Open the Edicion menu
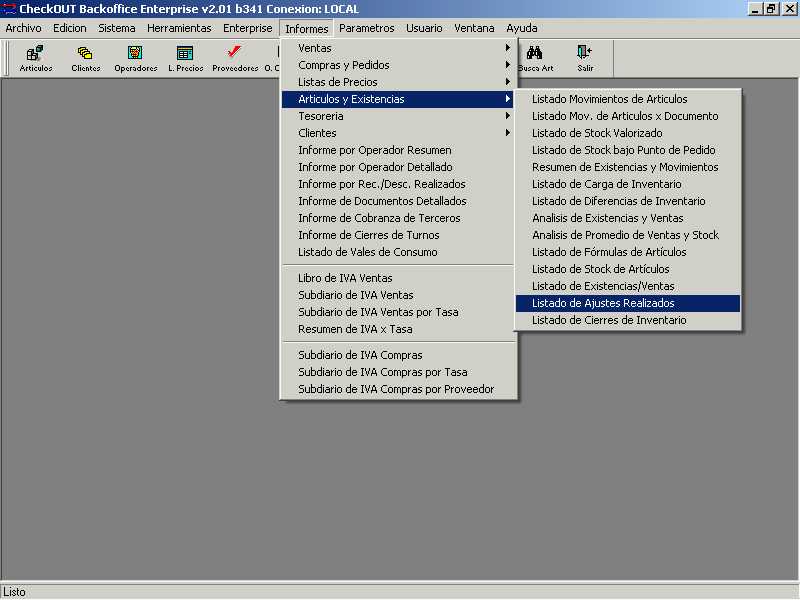The image size is (800, 600). tap(70, 28)
